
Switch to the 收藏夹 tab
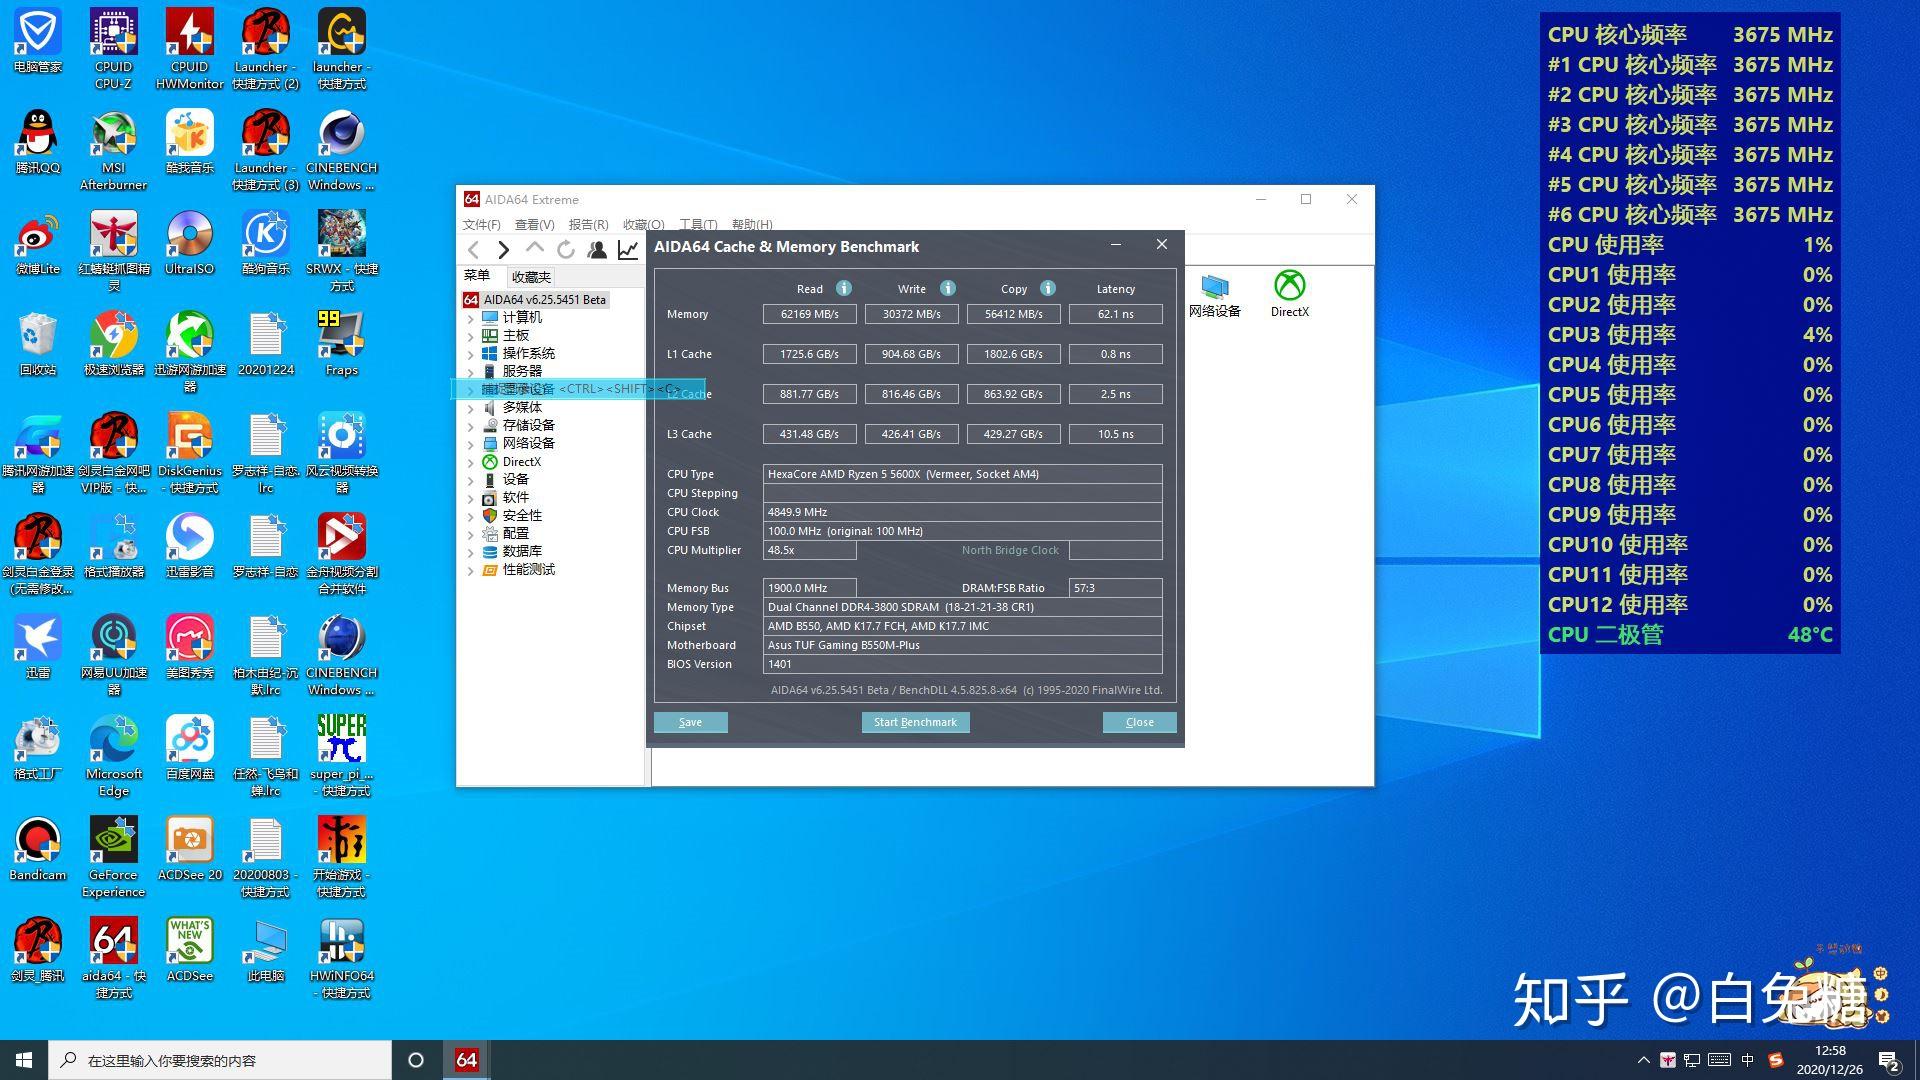tap(530, 277)
